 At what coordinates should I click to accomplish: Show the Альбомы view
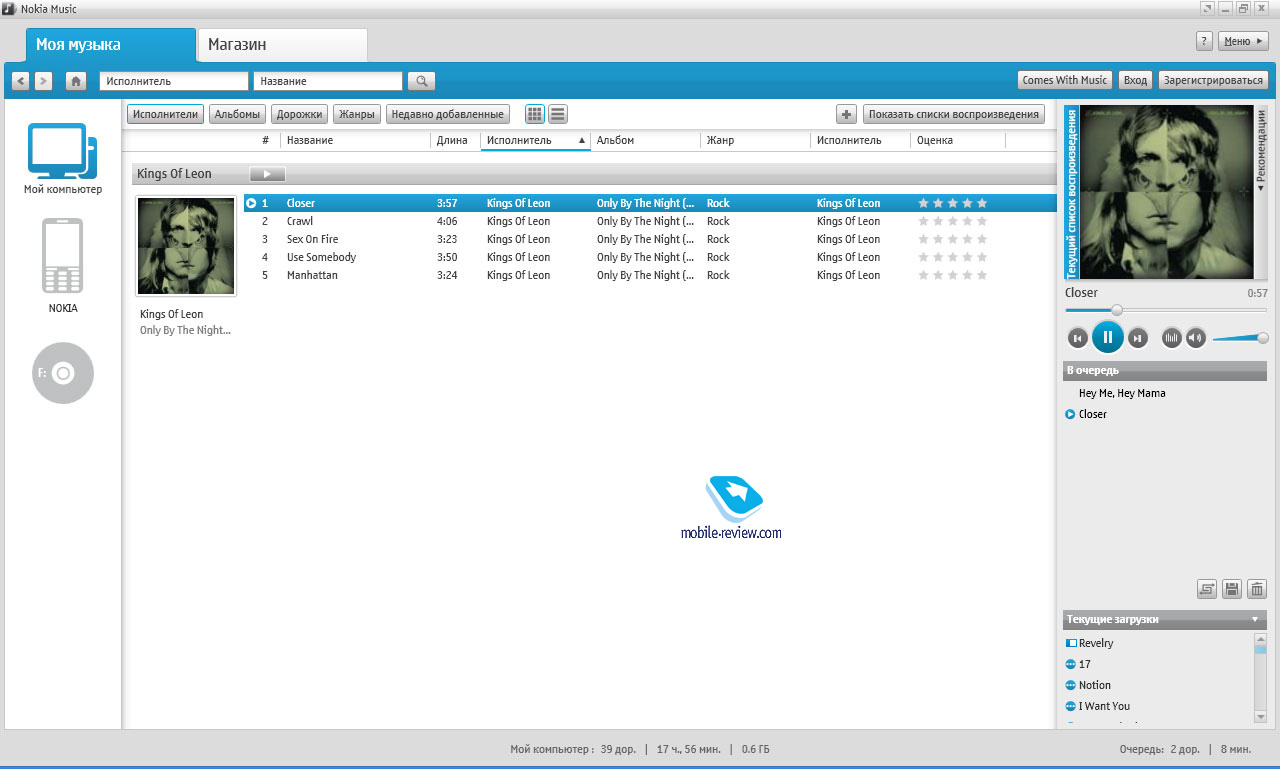pos(238,114)
